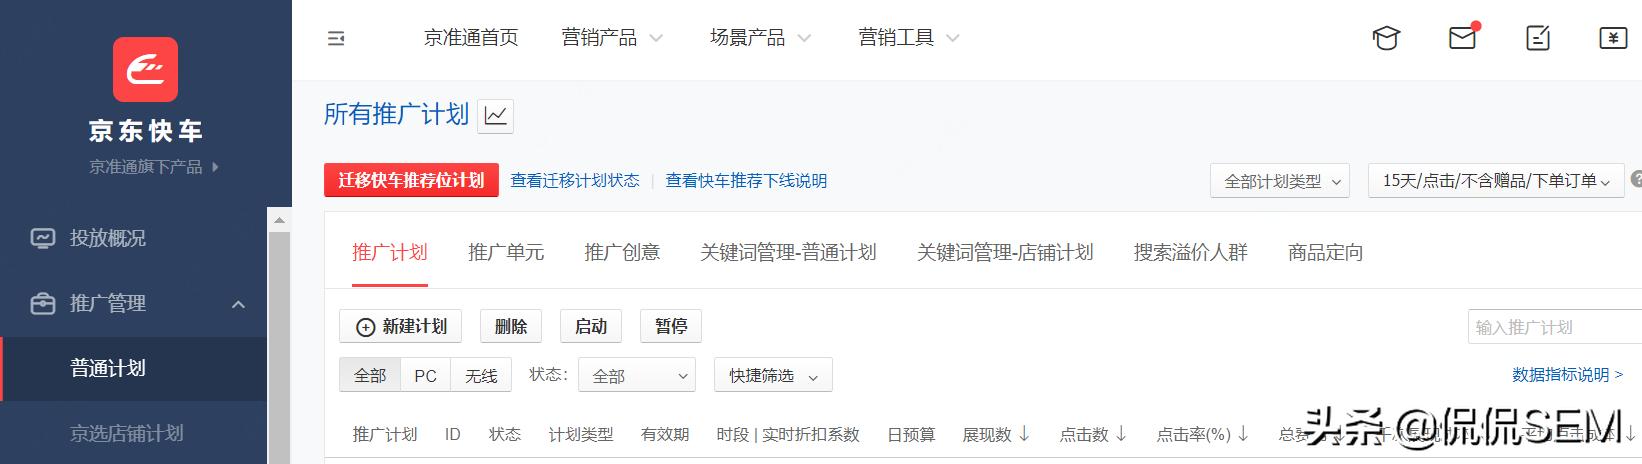Click the 京东快车 red logo icon
1642x464 pixels.
click(145, 69)
